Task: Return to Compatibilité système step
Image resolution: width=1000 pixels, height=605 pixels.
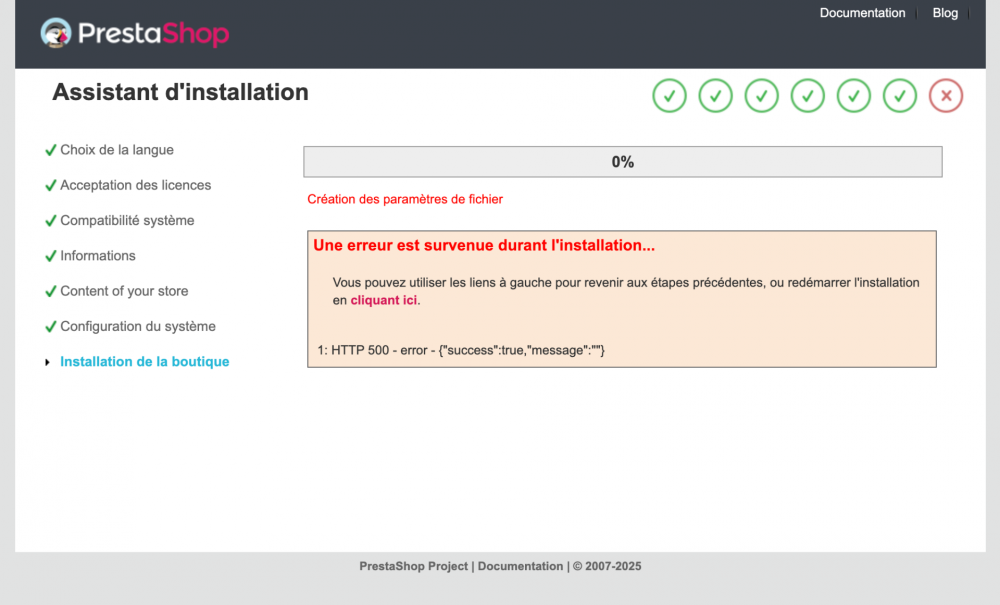Action: (127, 221)
